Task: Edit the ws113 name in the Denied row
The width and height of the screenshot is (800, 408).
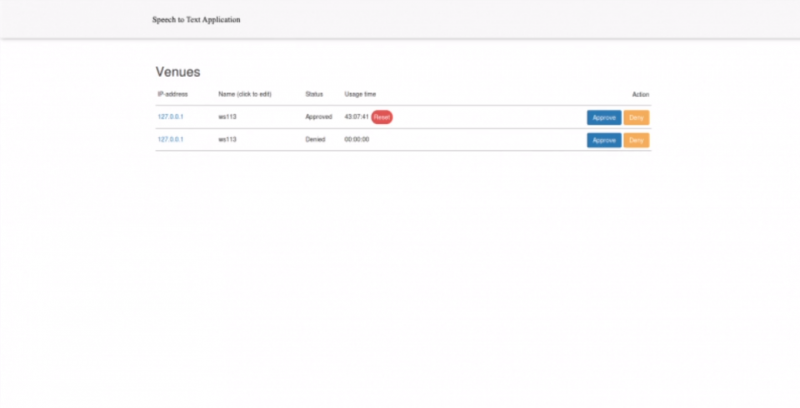Action: pyautogui.click(x=227, y=140)
